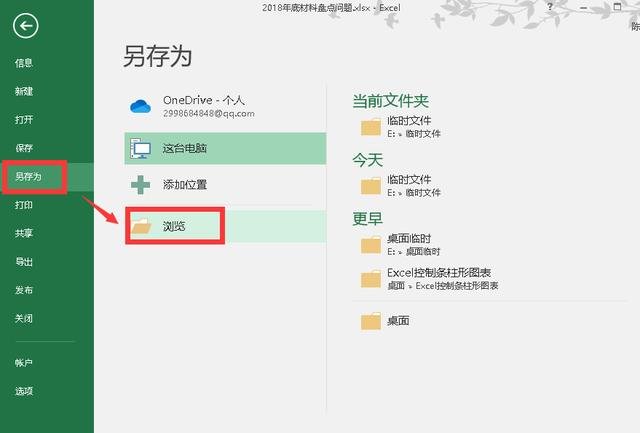
Task: Click the back arrow circle icon
Action: point(26,26)
